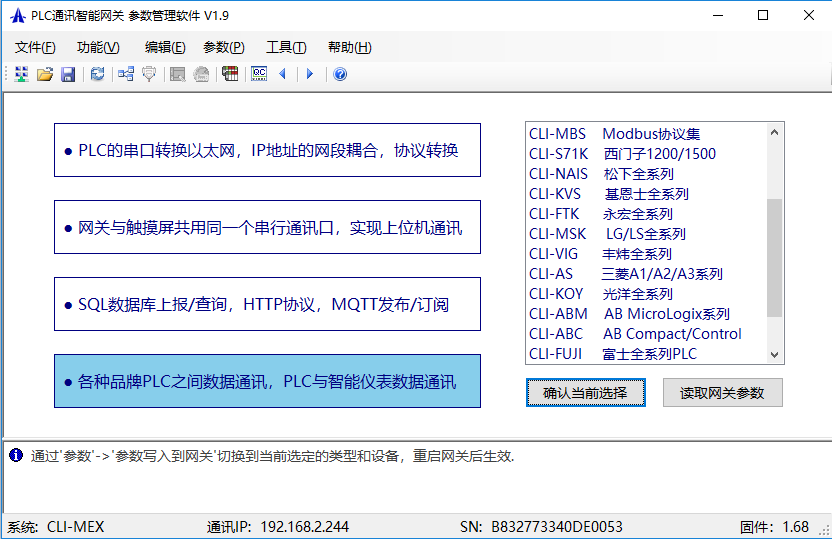Click the blue info icon in message panel
This screenshot has height=539, width=832.
[x=16, y=455]
